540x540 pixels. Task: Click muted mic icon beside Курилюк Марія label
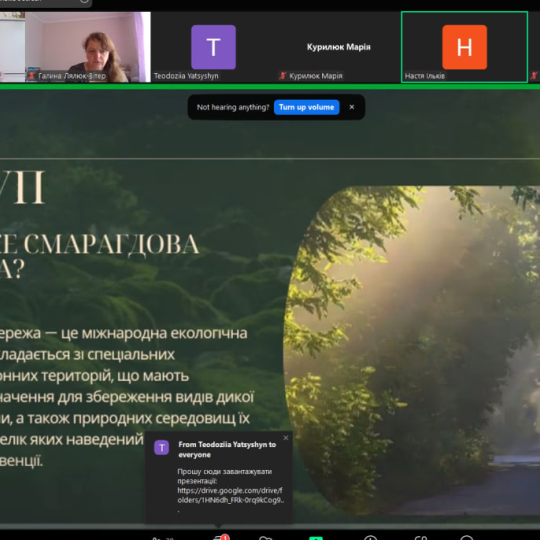(x=283, y=76)
